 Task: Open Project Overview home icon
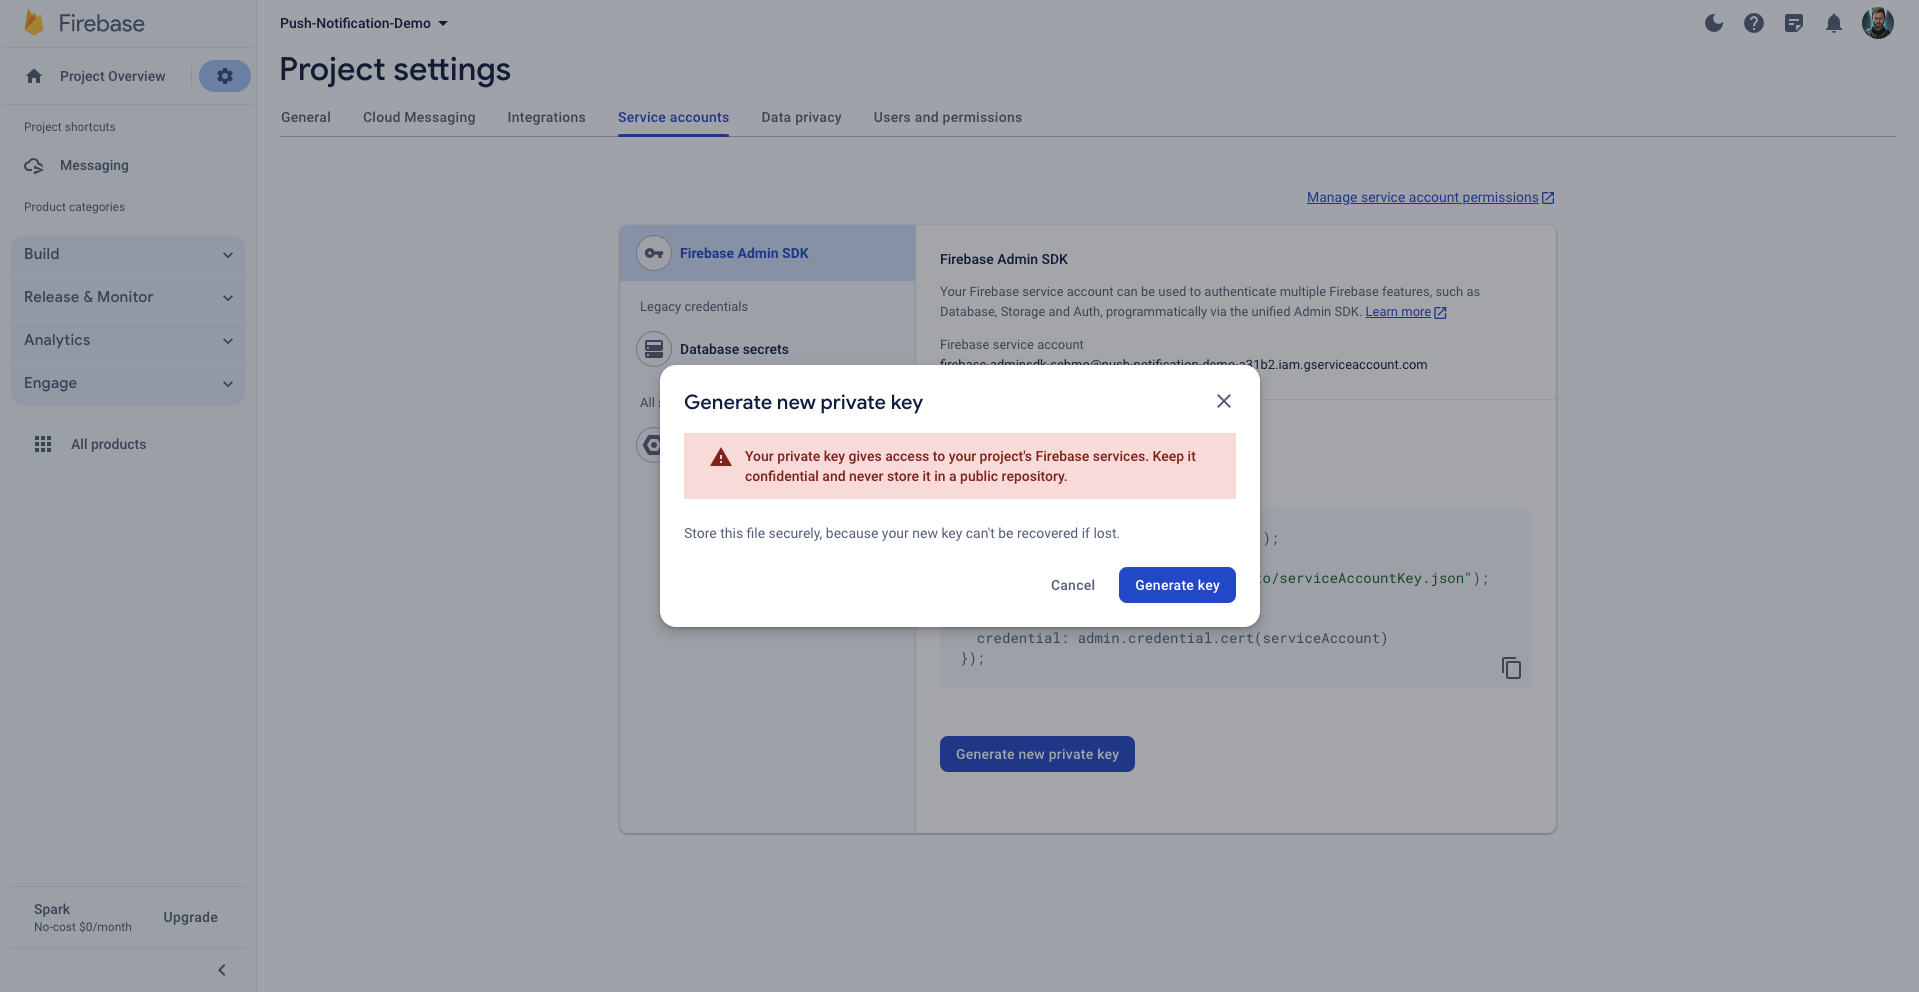tap(34, 76)
